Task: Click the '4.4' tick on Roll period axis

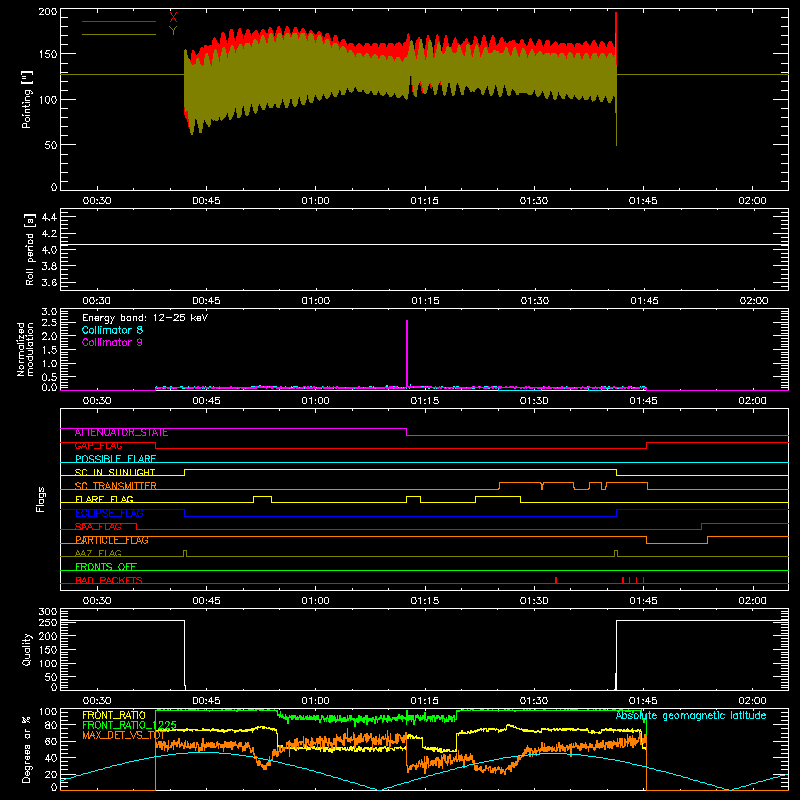Action: (49, 217)
